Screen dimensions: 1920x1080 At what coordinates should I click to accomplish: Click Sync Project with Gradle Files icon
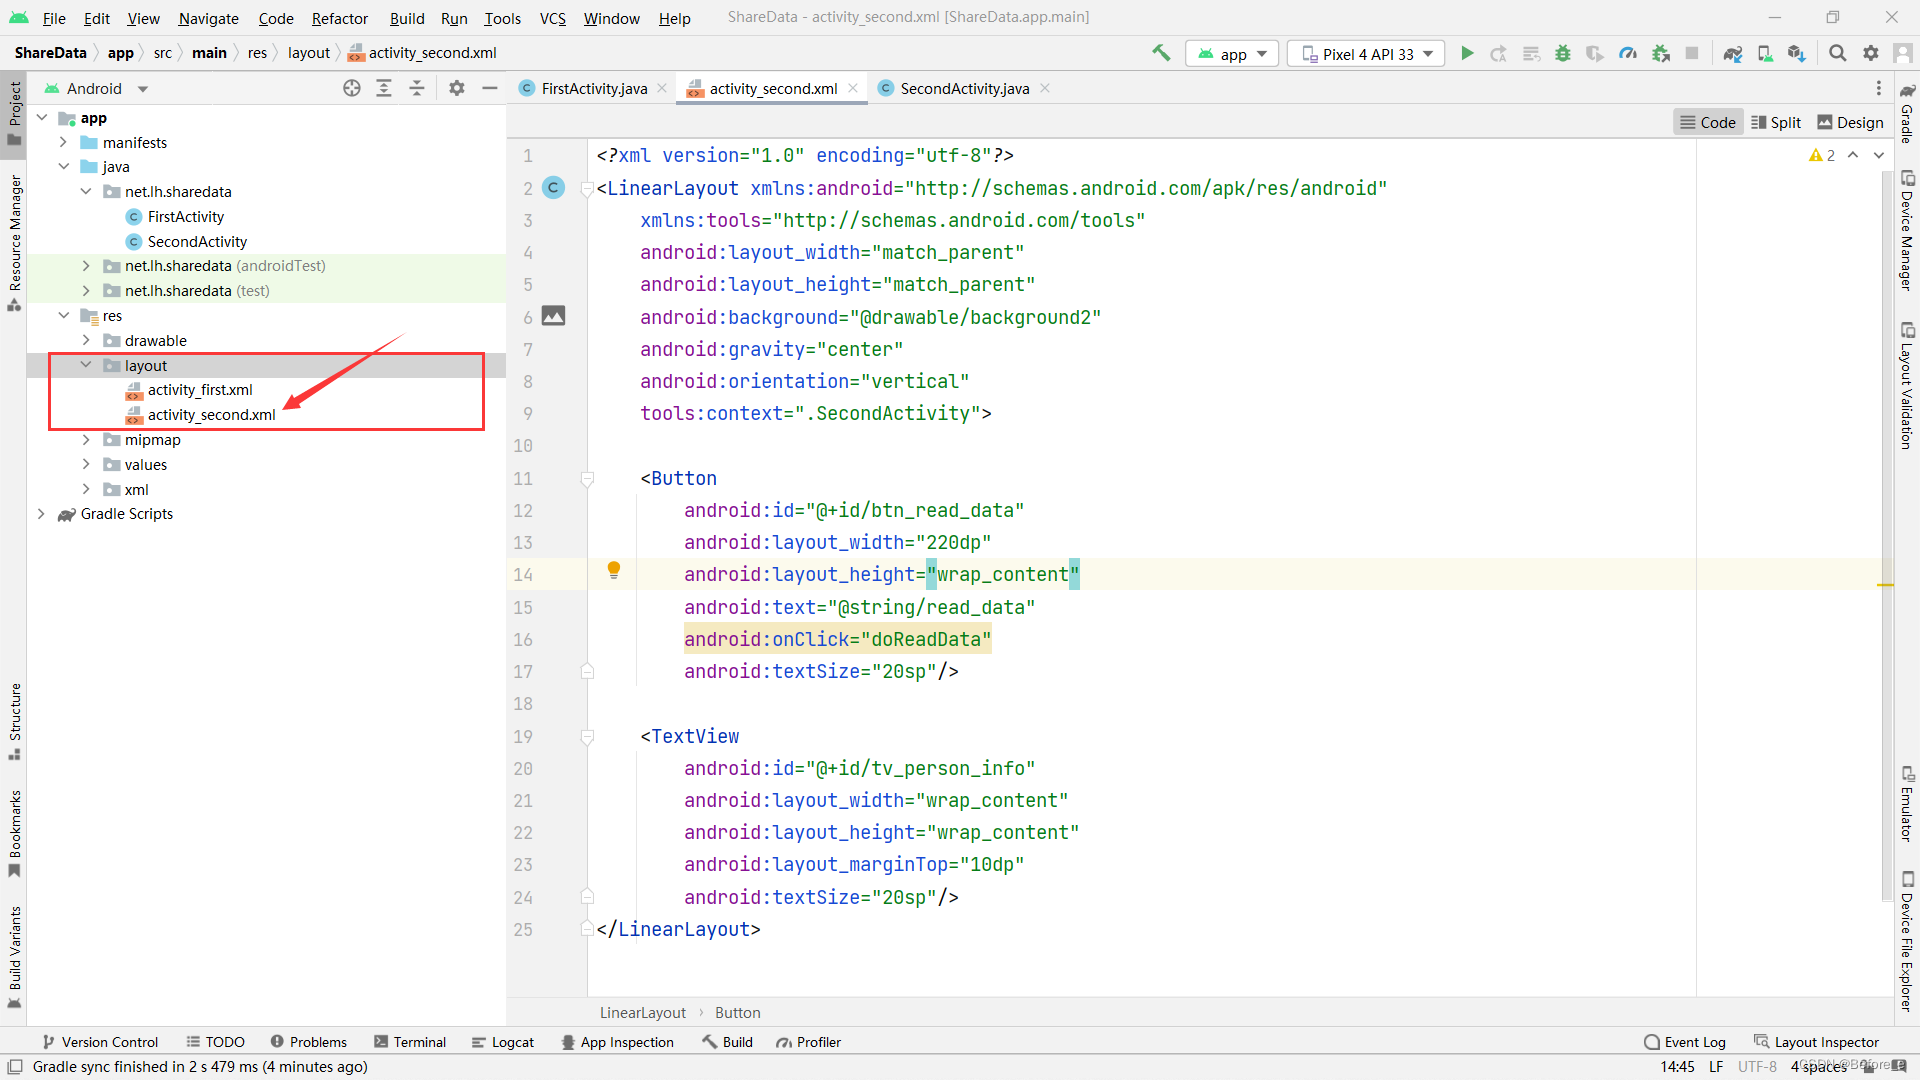click(x=1733, y=54)
